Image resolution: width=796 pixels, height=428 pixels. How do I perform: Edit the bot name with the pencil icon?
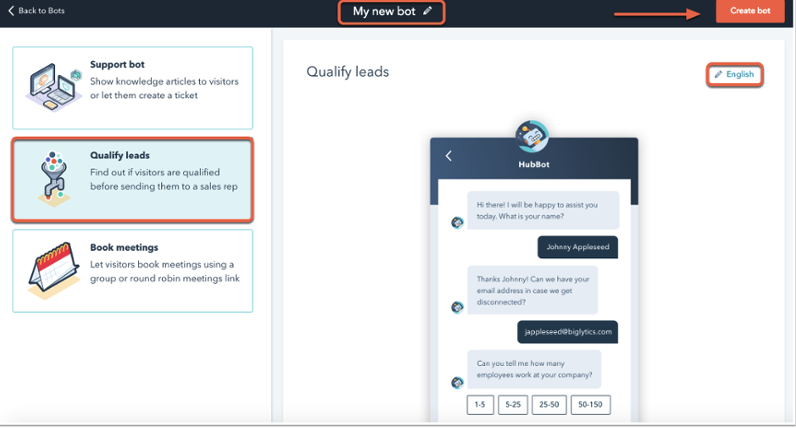427,11
